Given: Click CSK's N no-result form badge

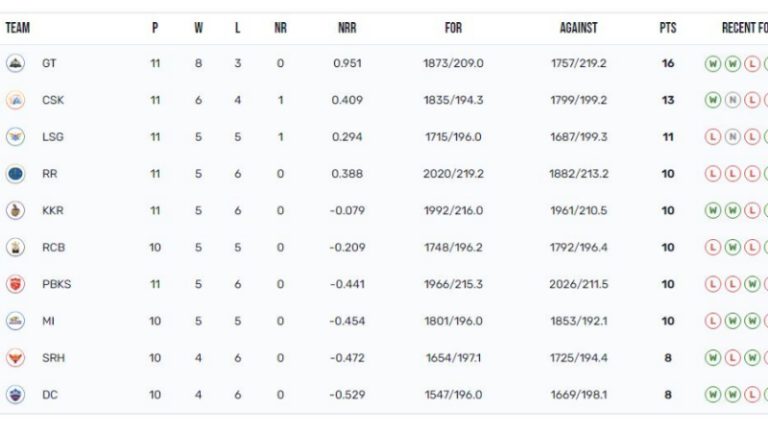Looking at the screenshot, I should (732, 100).
